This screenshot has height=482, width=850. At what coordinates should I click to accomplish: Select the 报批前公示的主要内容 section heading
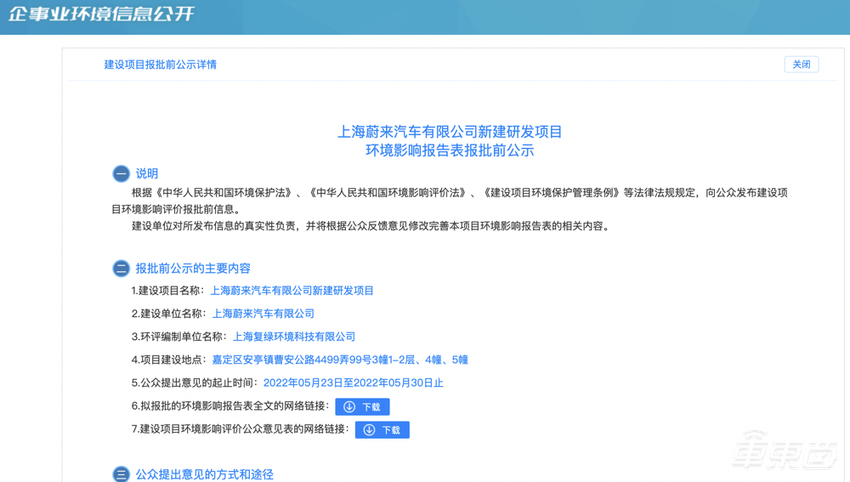(x=193, y=268)
